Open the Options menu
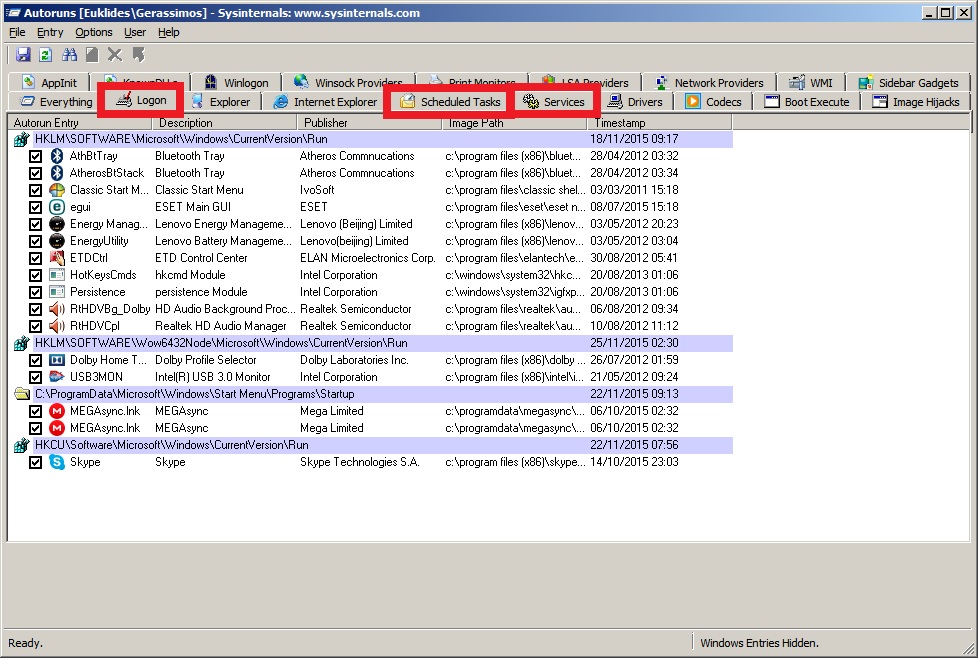 [x=94, y=32]
